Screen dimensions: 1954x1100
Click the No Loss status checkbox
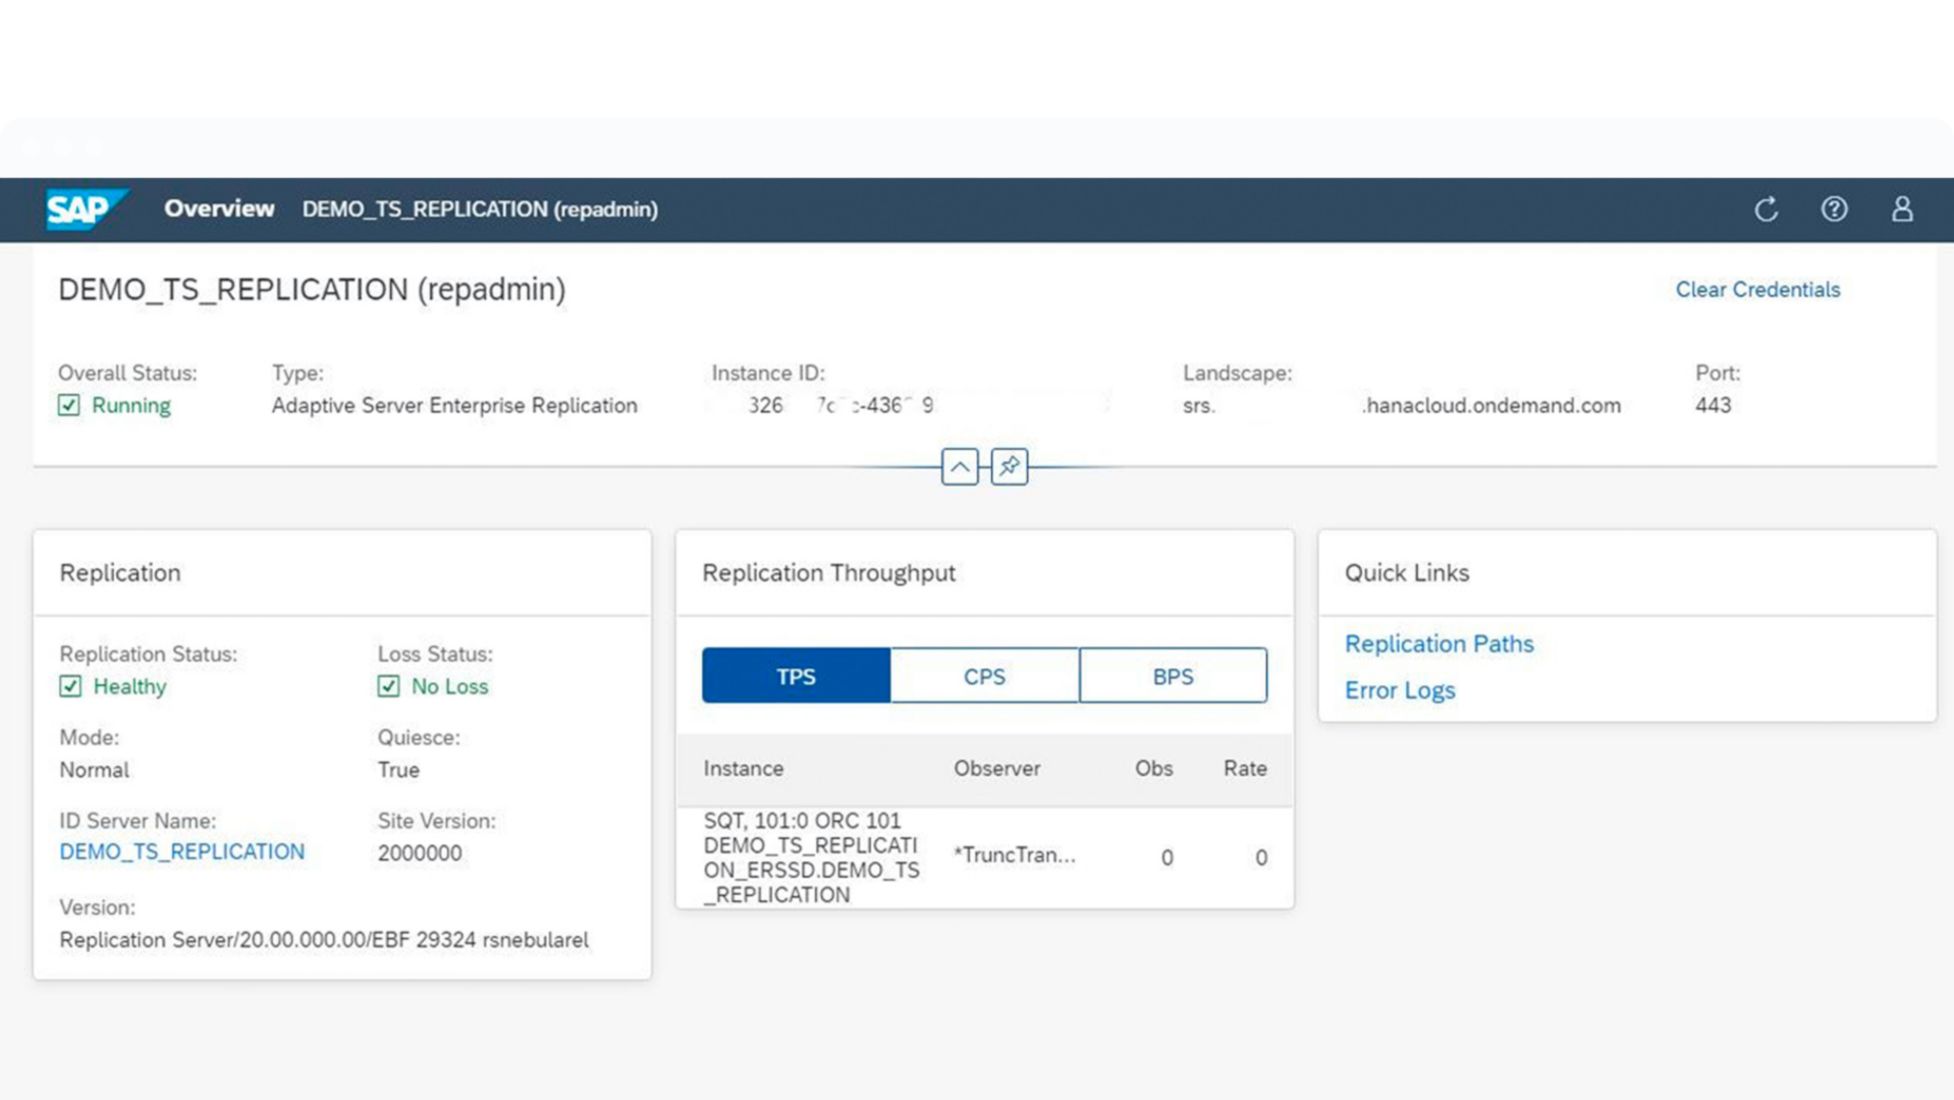[389, 686]
